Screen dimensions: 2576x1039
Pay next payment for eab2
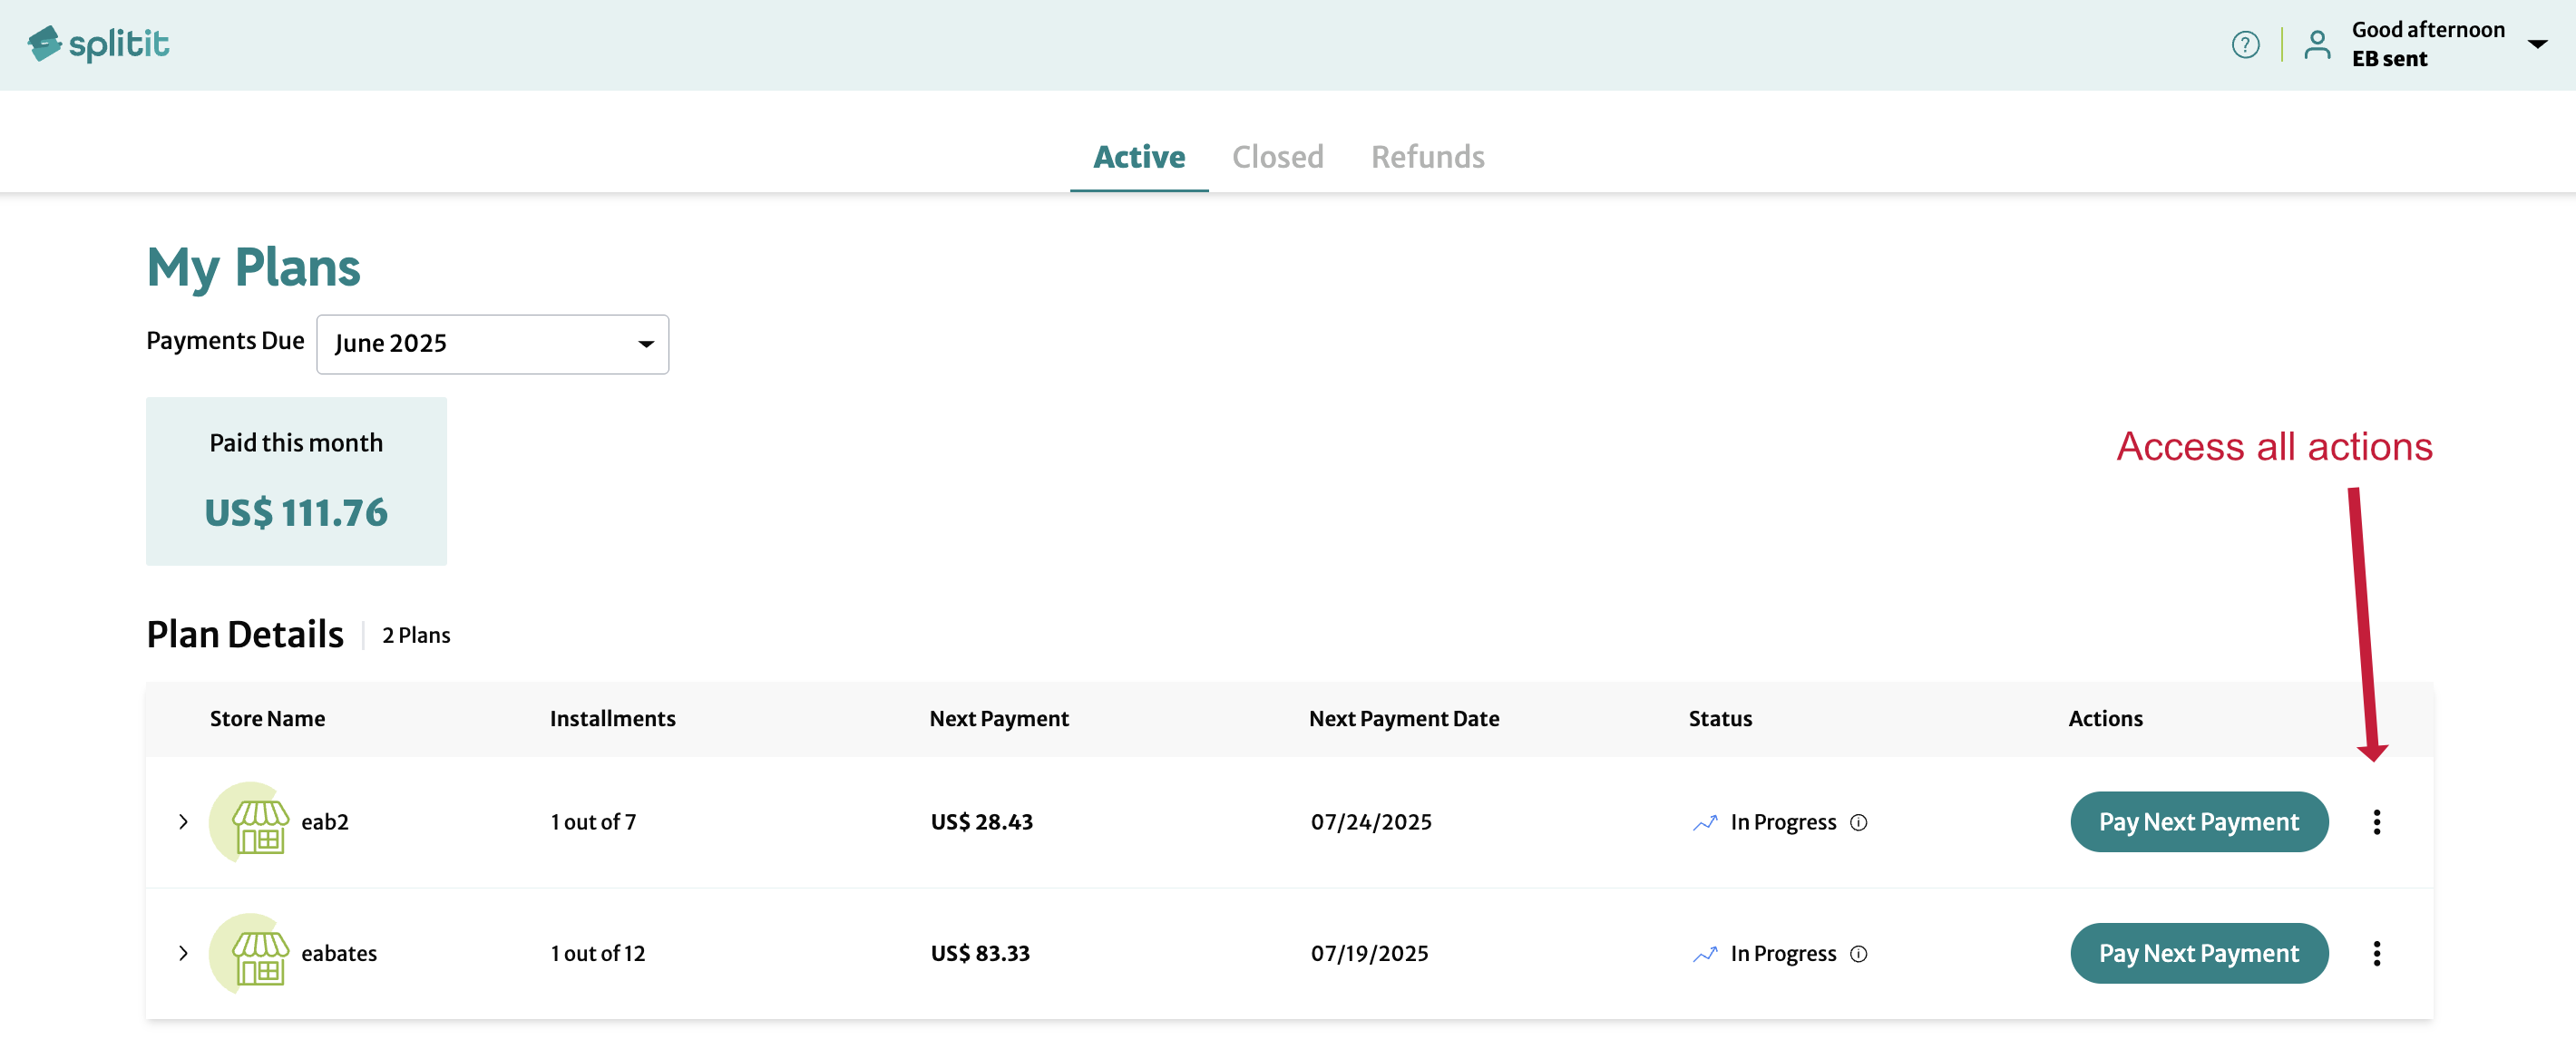[x=2198, y=821]
